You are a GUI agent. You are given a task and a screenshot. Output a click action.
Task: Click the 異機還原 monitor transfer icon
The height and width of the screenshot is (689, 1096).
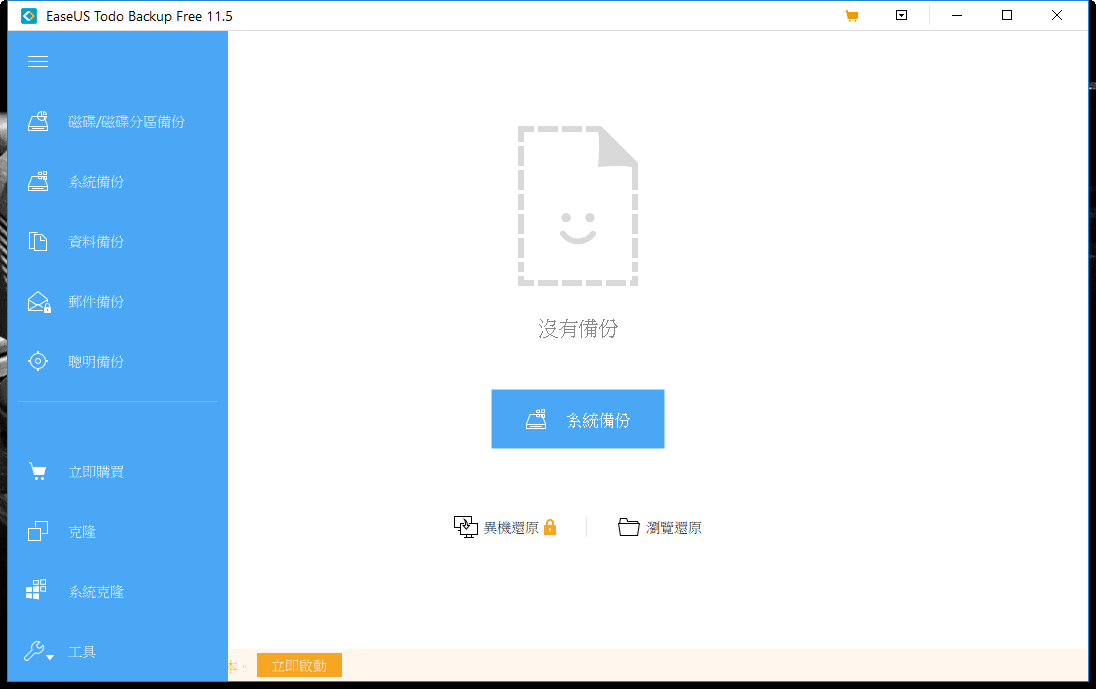click(x=466, y=527)
